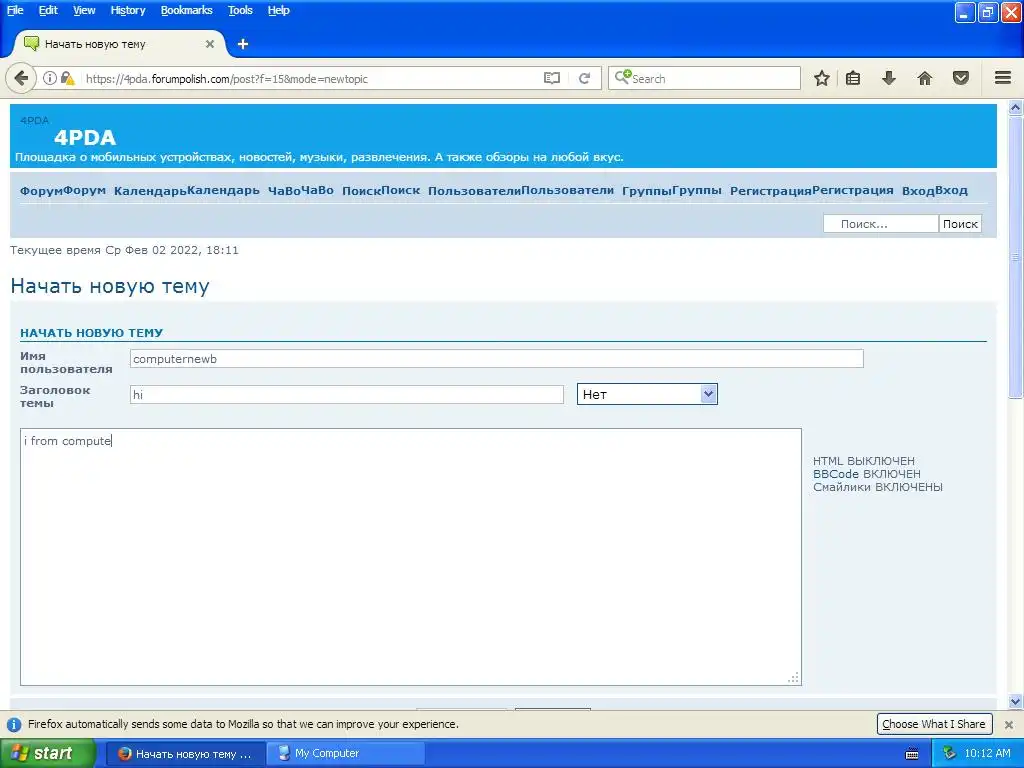Screen dimensions: 1024x768
Task: Open the Календарь navigation link
Action: 186,191
